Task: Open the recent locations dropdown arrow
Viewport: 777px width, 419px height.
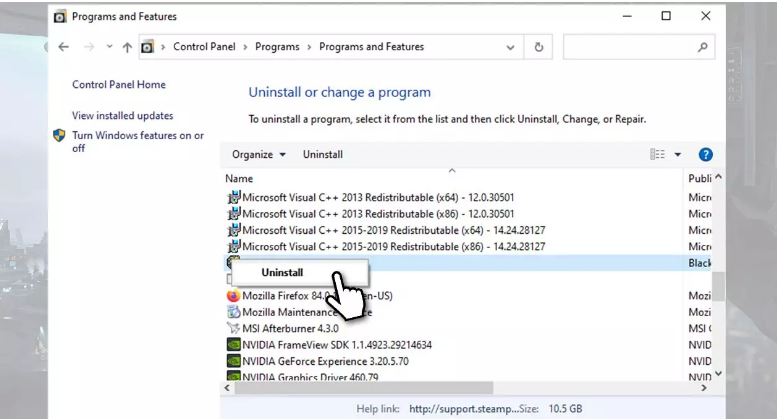Action: click(x=107, y=47)
